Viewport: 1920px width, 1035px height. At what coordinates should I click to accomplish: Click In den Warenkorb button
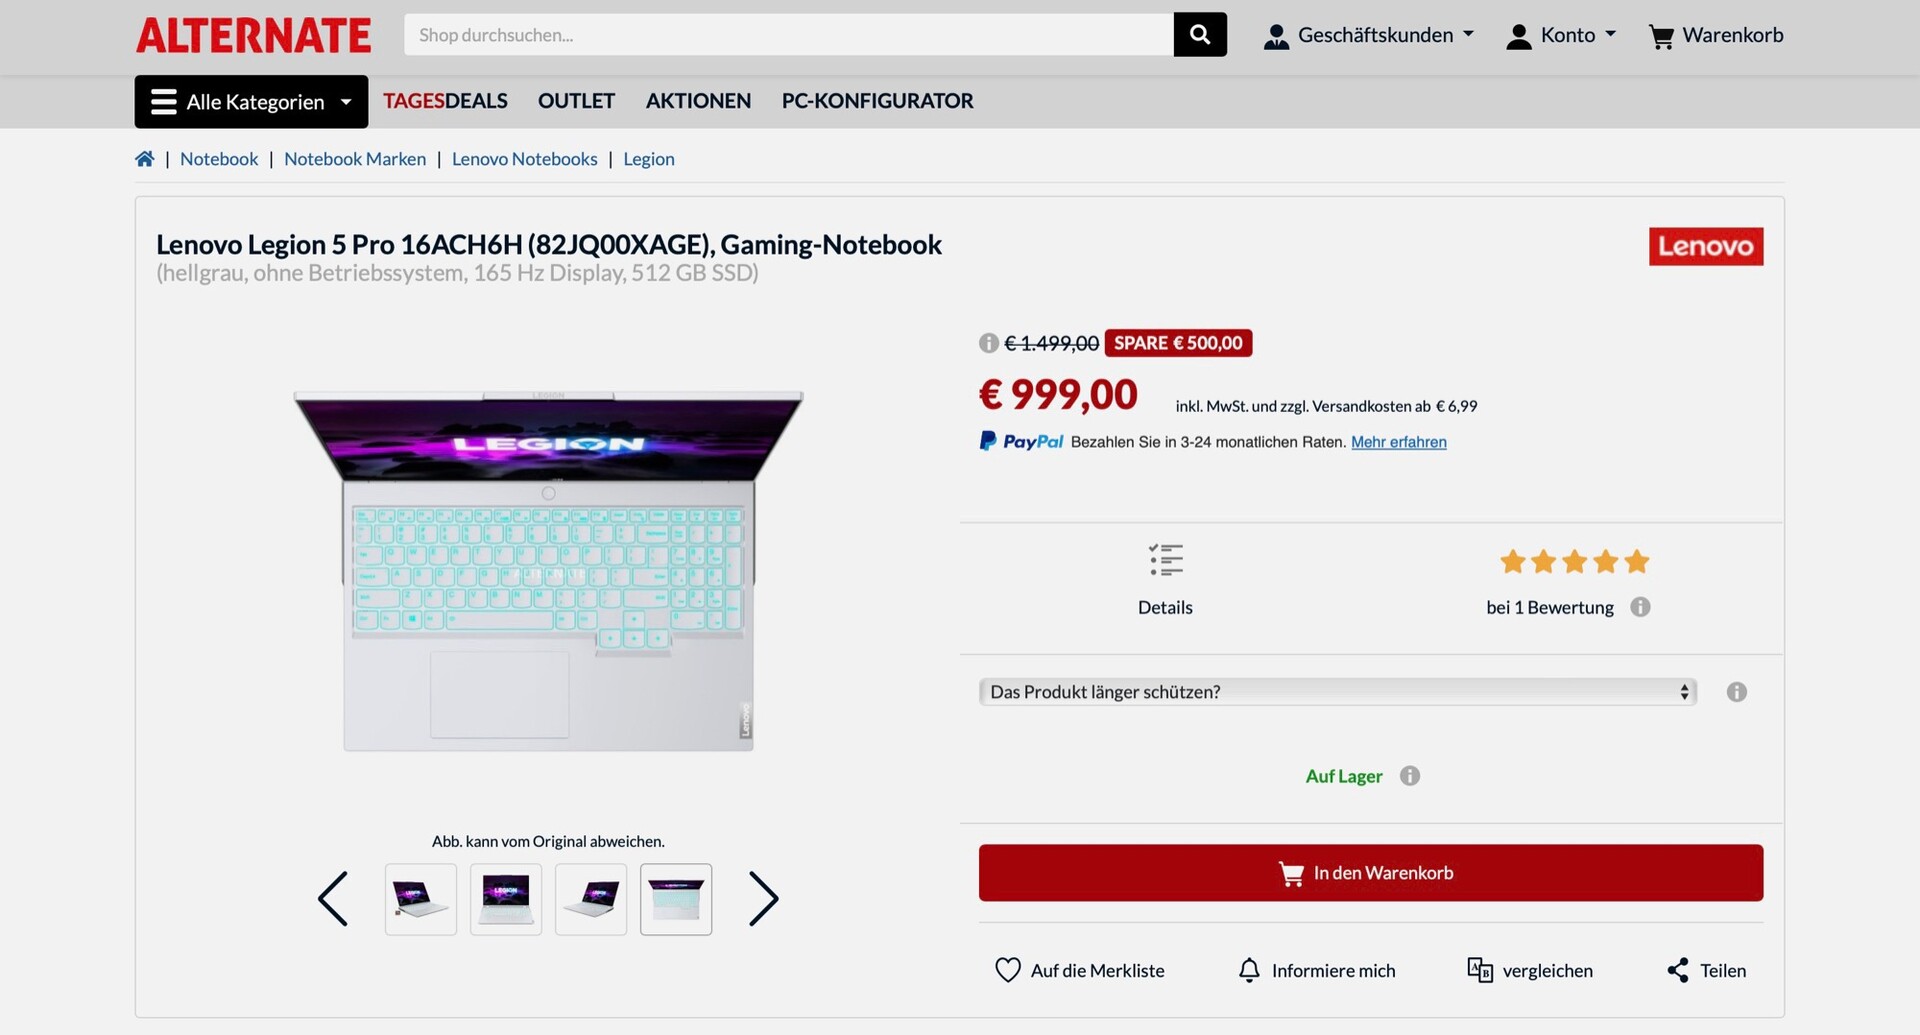click(1371, 873)
